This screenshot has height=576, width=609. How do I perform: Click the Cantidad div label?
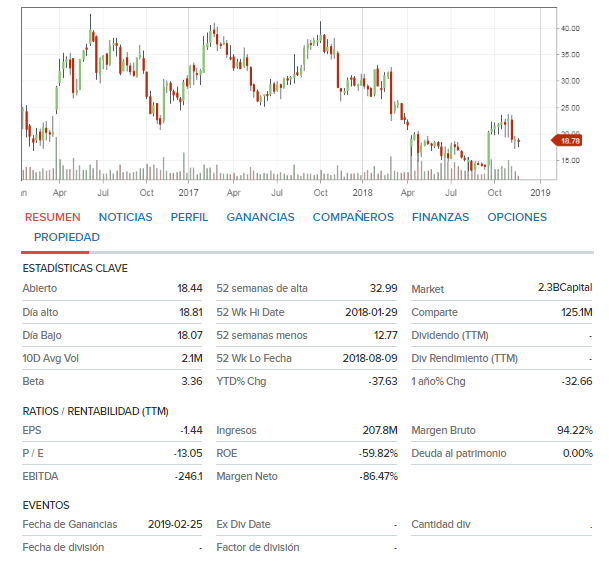pos(441,524)
